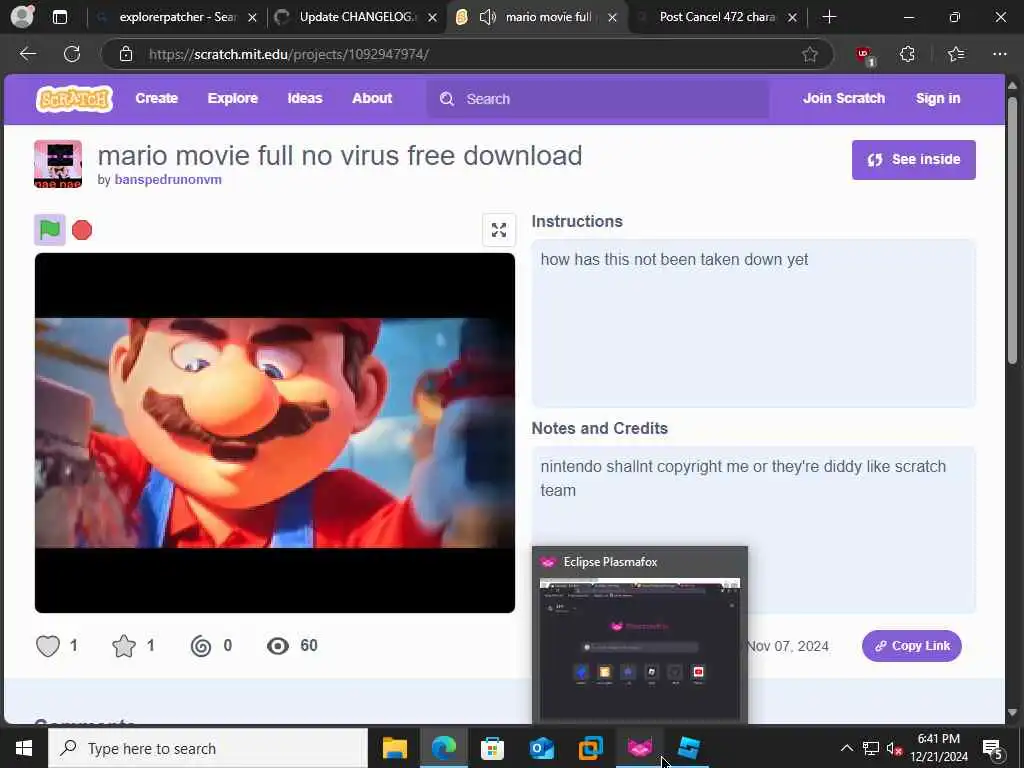Love this project with heart icon

click(48, 646)
